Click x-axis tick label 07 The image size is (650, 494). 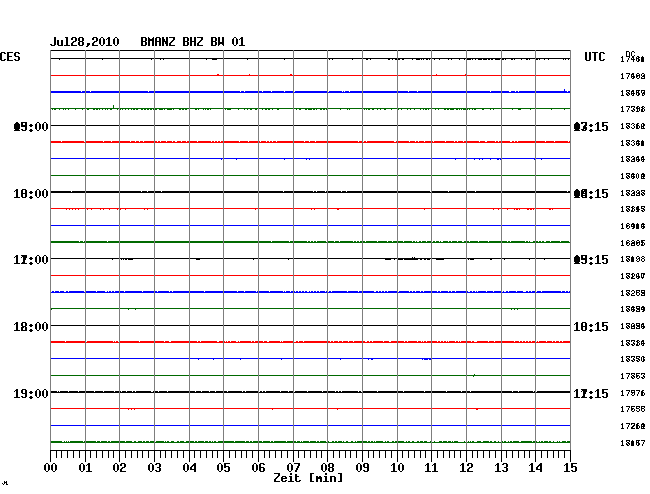[x=293, y=467]
